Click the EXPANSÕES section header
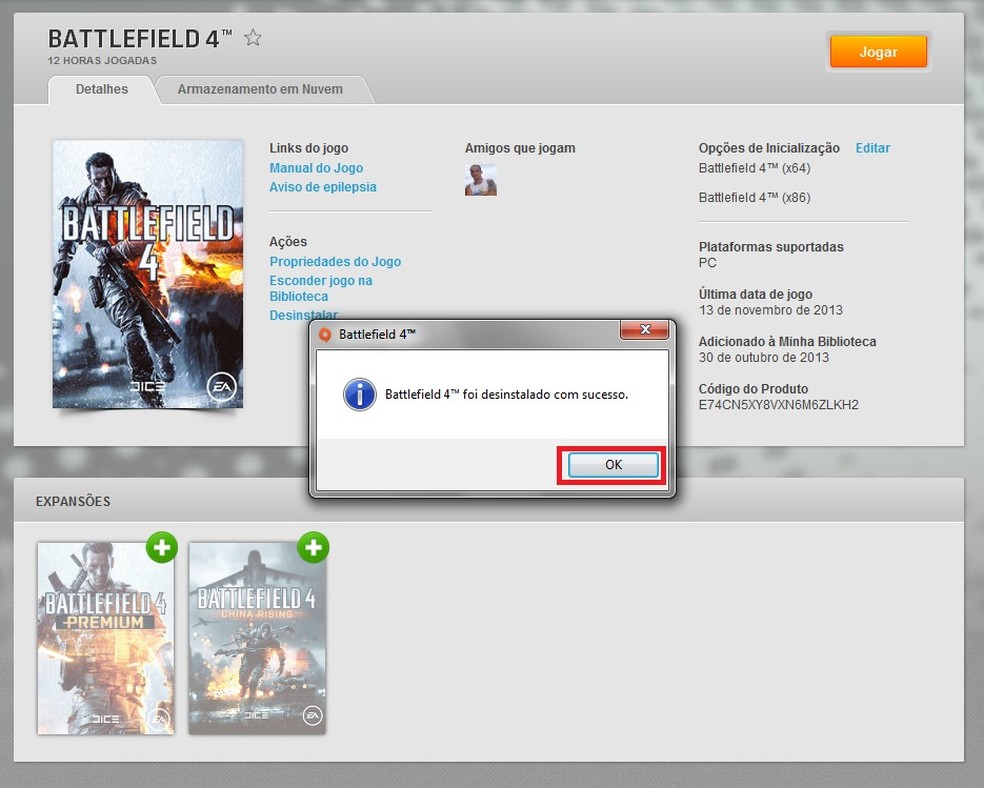The image size is (984, 788). tap(73, 501)
